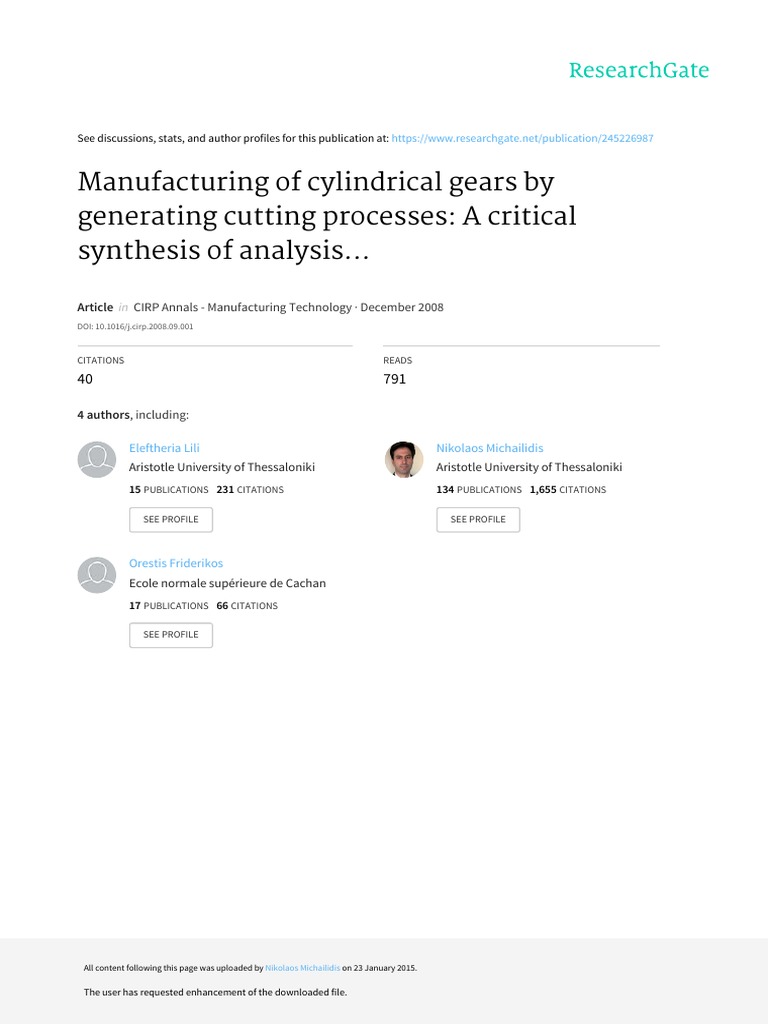
Task: Click the 134 Publications stat
Action: tap(479, 490)
